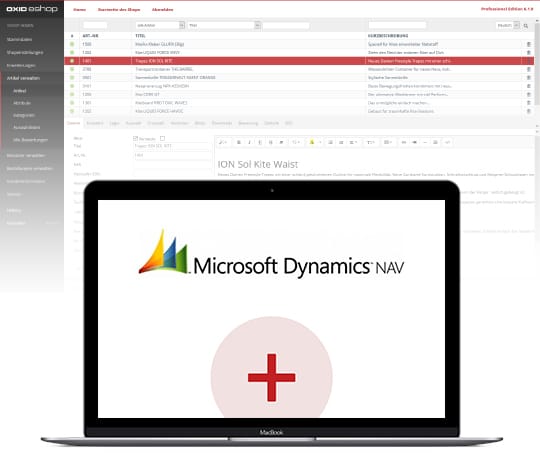This screenshot has width=540, height=460.
Task: Open the language dropdown near search icon
Action: [508, 25]
